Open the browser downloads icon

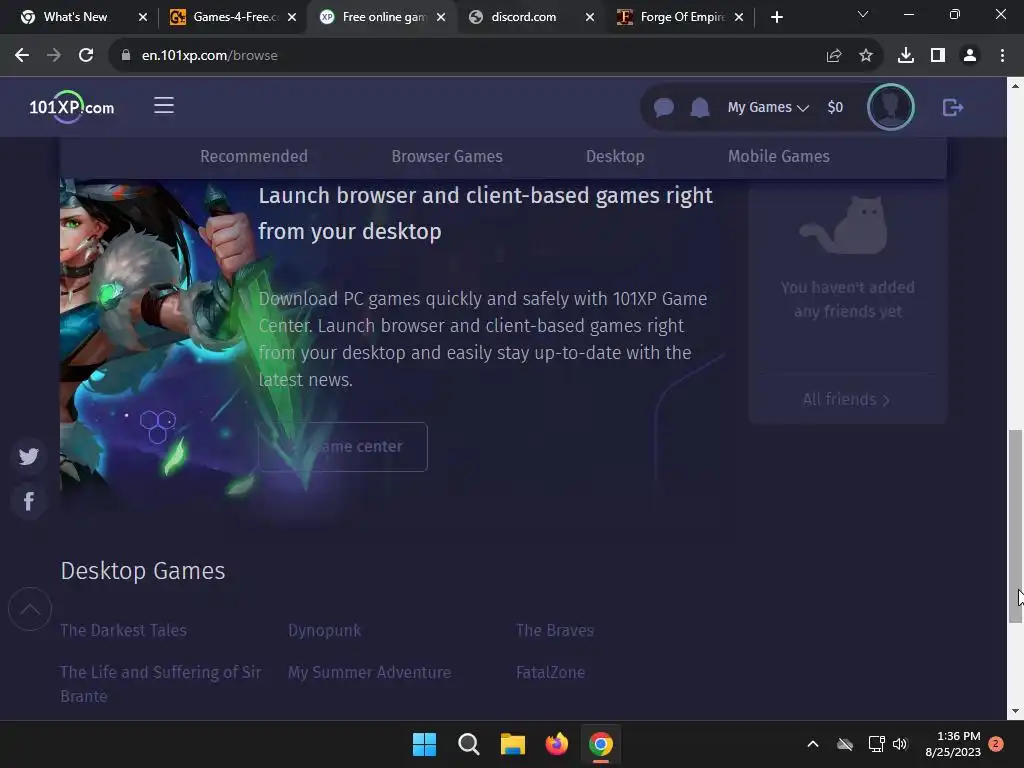click(906, 56)
